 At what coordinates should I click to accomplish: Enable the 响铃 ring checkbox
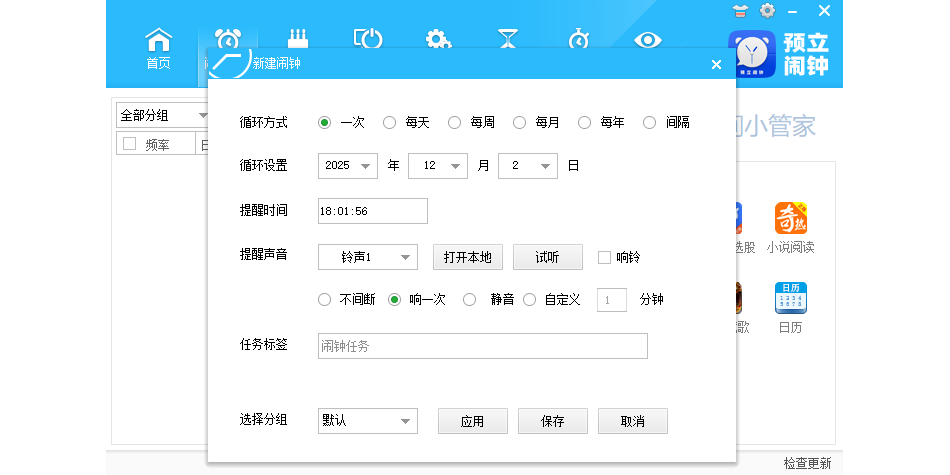(604, 257)
